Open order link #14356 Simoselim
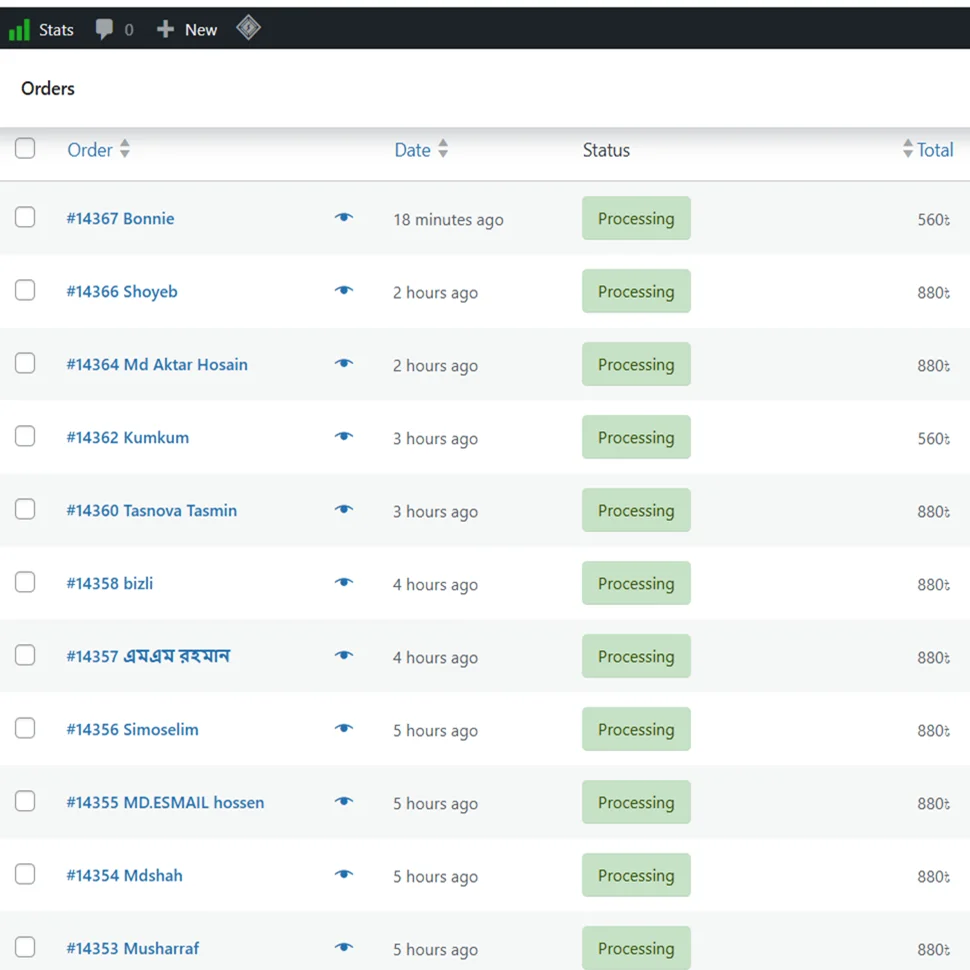Image resolution: width=970 pixels, height=970 pixels. point(132,729)
